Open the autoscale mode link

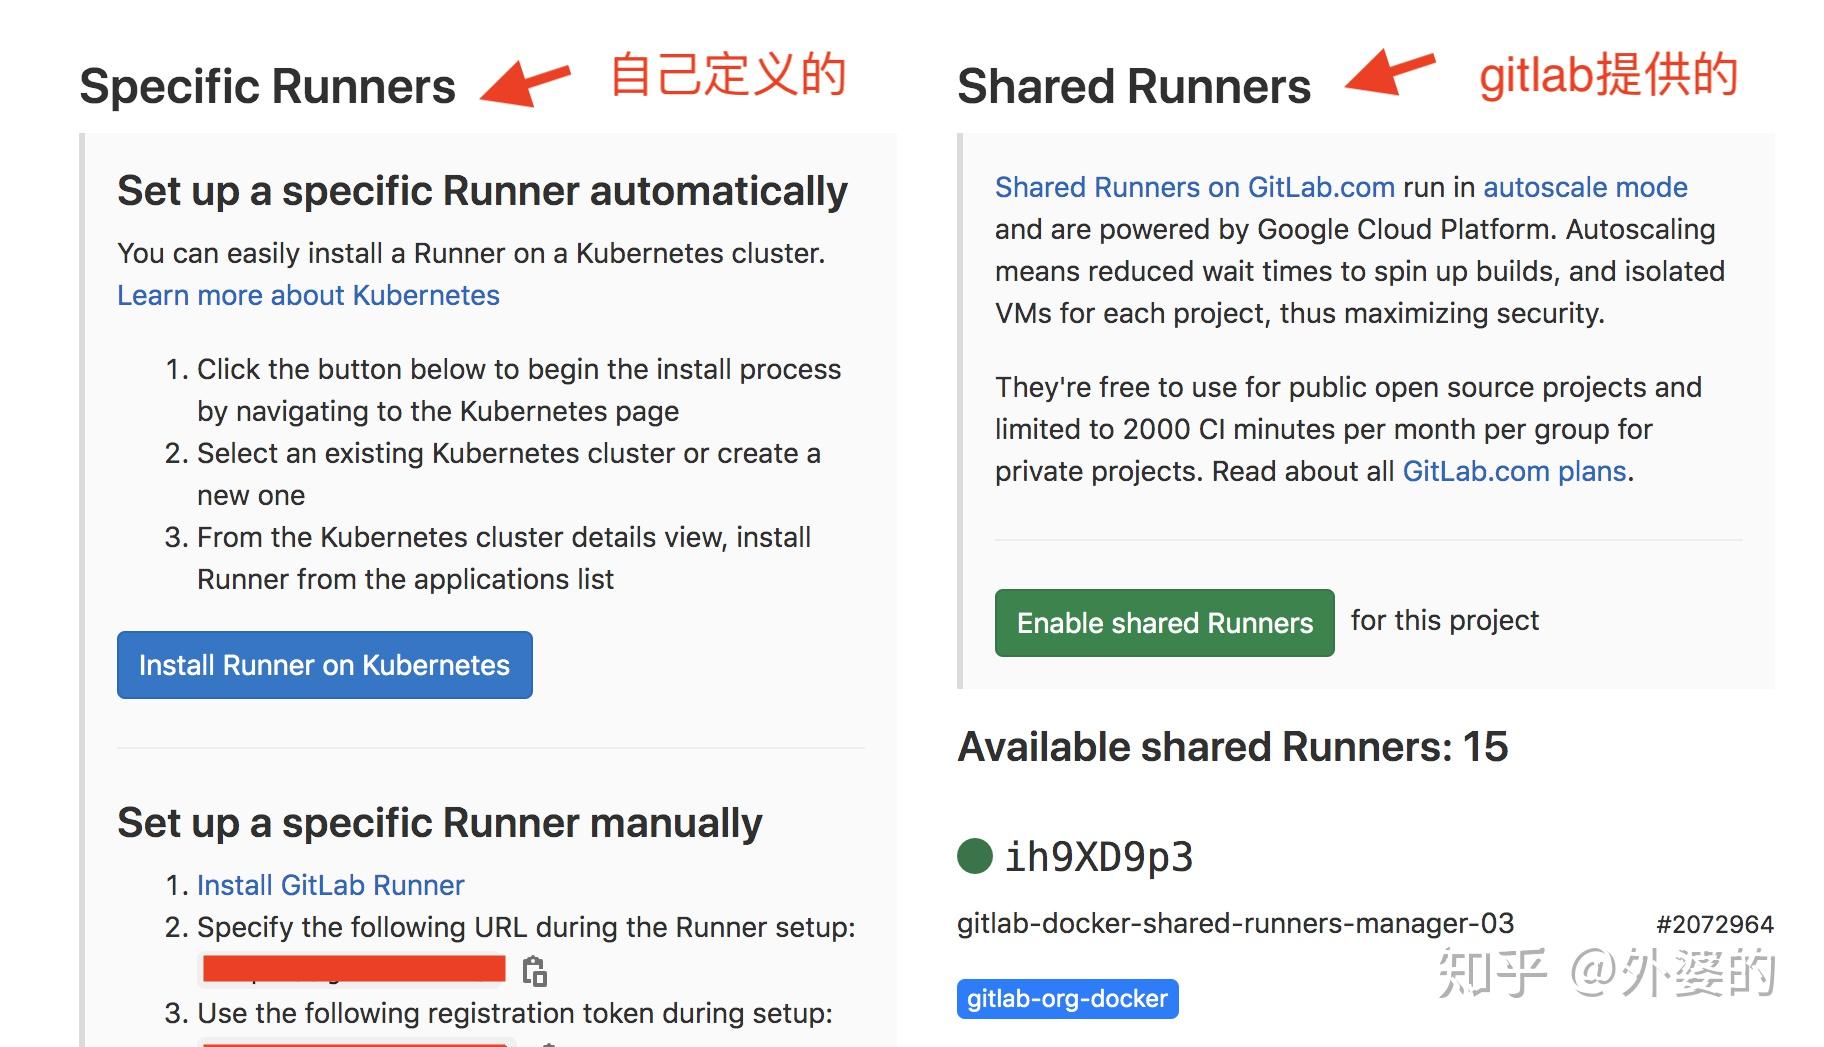[1585, 187]
